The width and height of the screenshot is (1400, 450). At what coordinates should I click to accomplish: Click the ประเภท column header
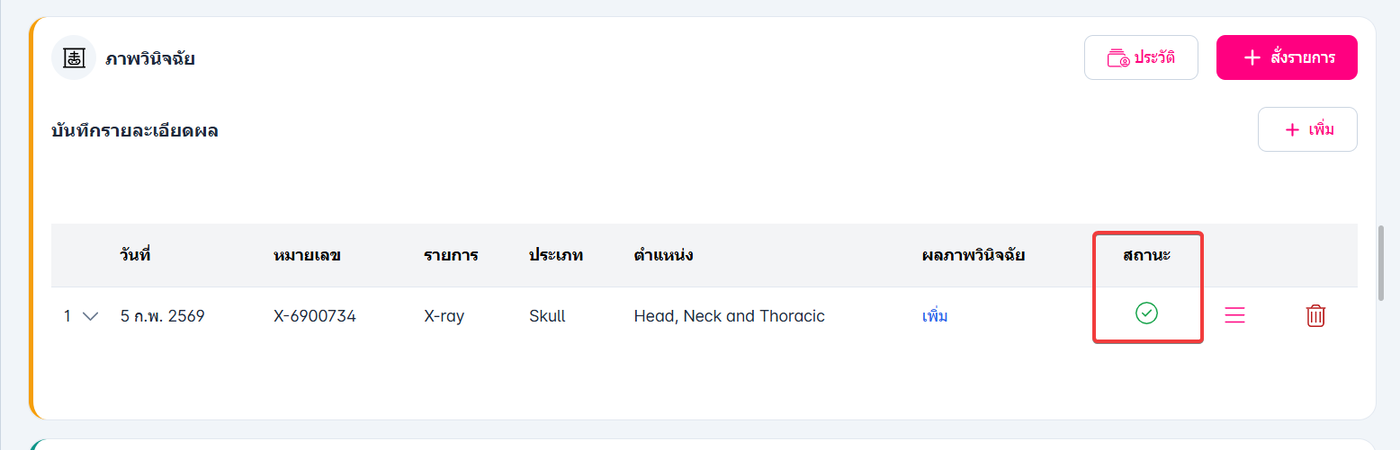coord(556,255)
